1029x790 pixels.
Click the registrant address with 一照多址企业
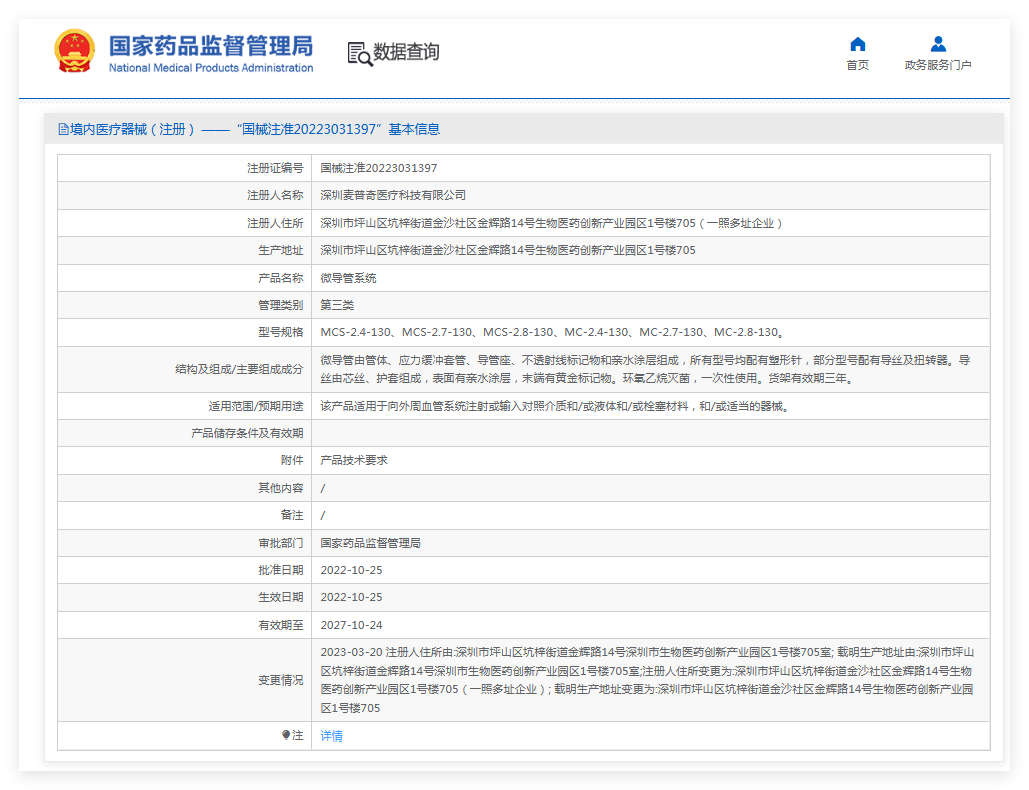point(552,223)
